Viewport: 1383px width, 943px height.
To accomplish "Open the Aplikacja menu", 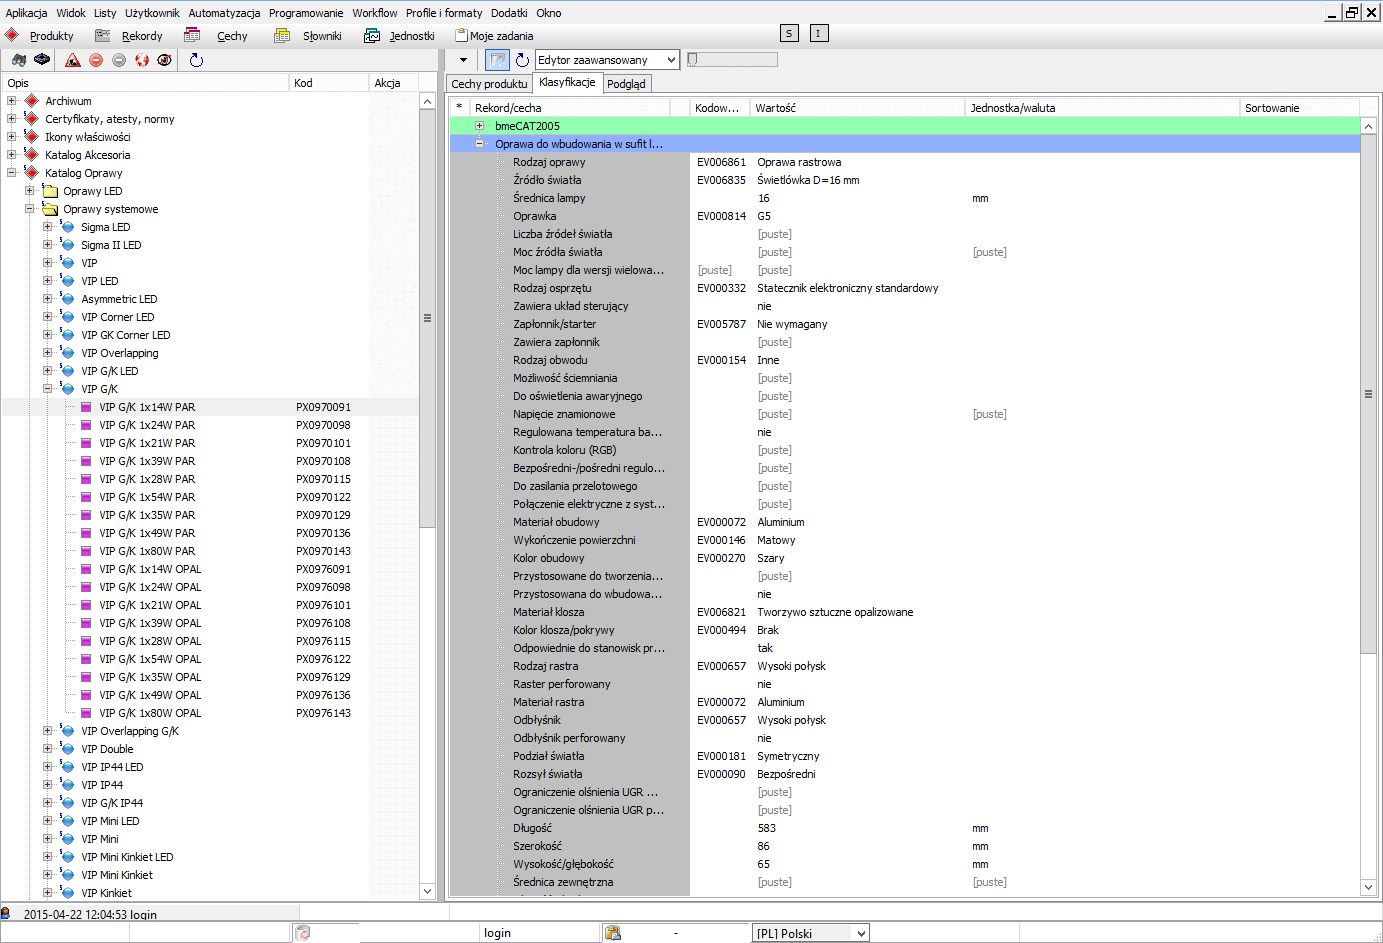I will point(26,13).
